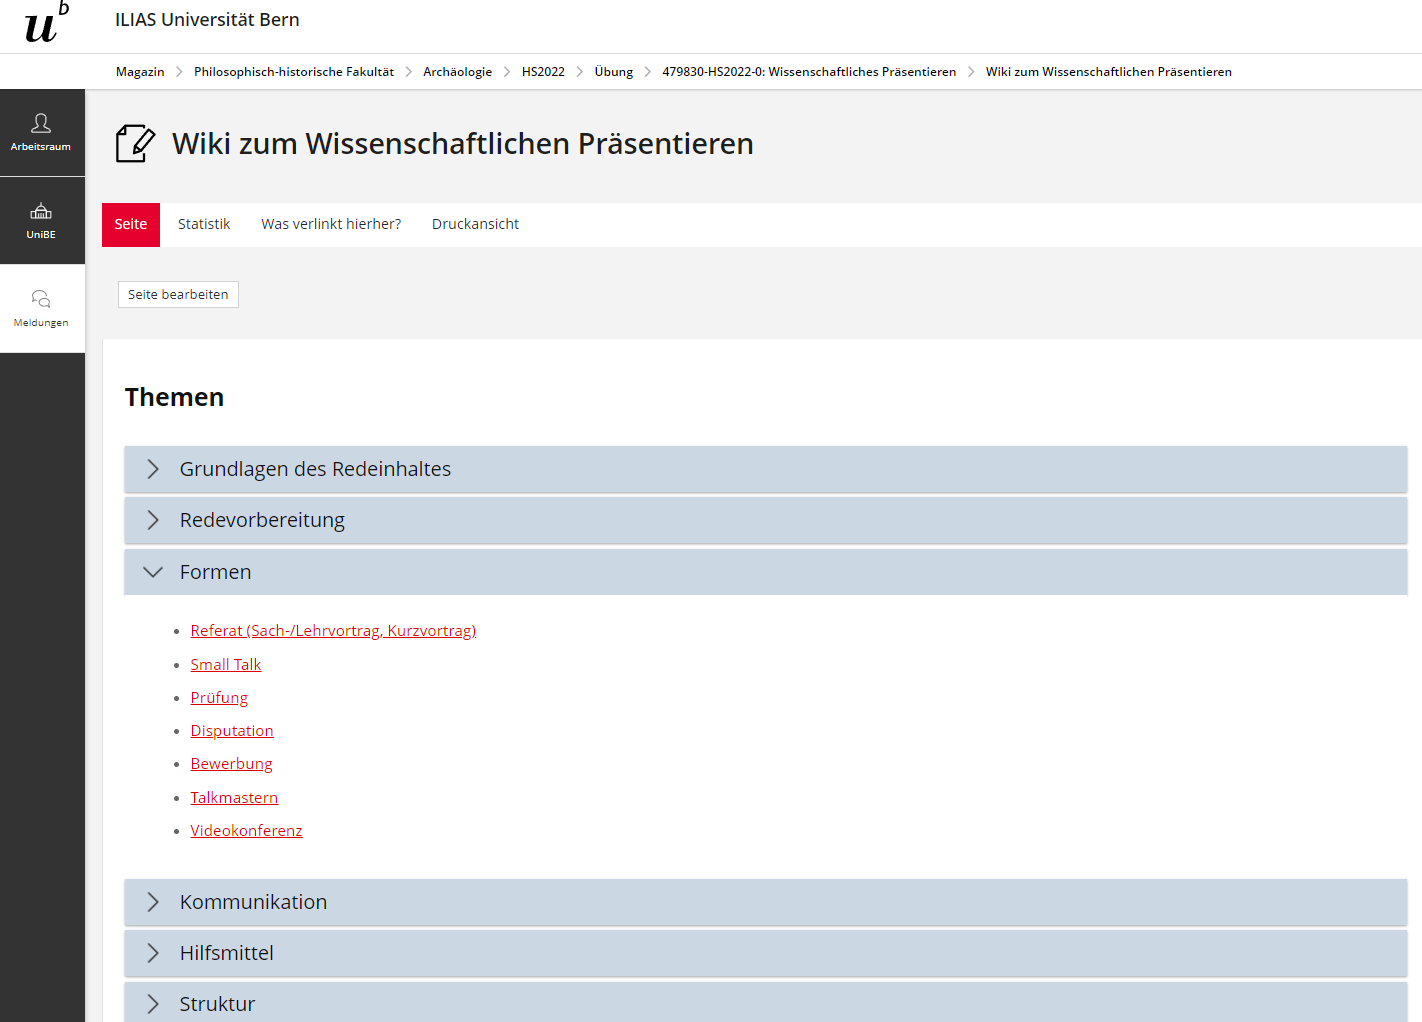Expand the Kommunikation section
This screenshot has height=1022, width=1422.
click(x=765, y=902)
